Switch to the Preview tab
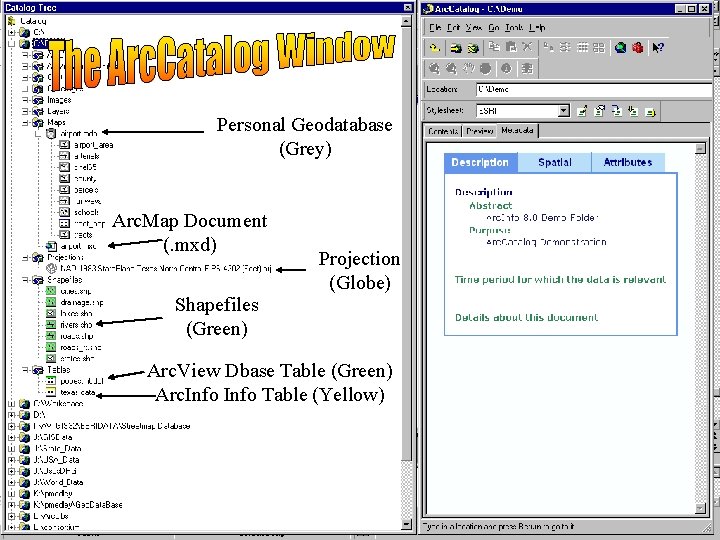Screen dimensions: 720x540 point(480,131)
